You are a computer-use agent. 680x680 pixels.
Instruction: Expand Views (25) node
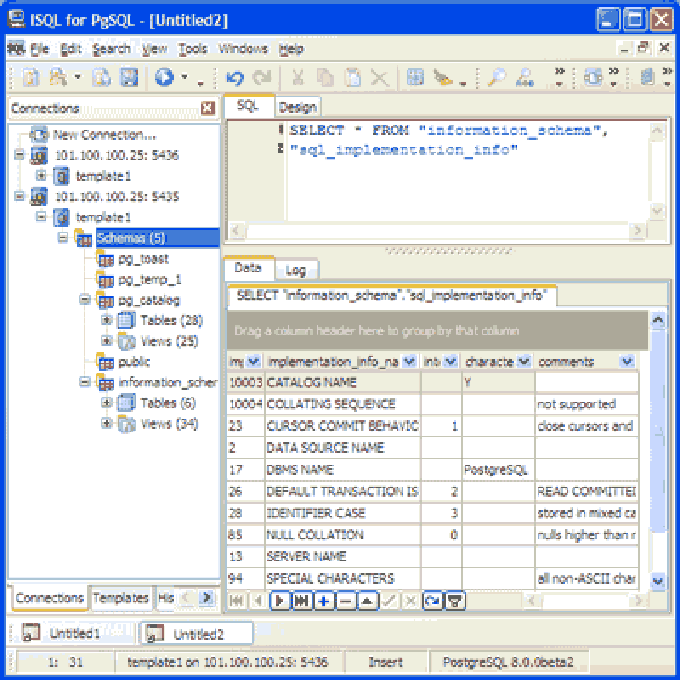click(106, 340)
